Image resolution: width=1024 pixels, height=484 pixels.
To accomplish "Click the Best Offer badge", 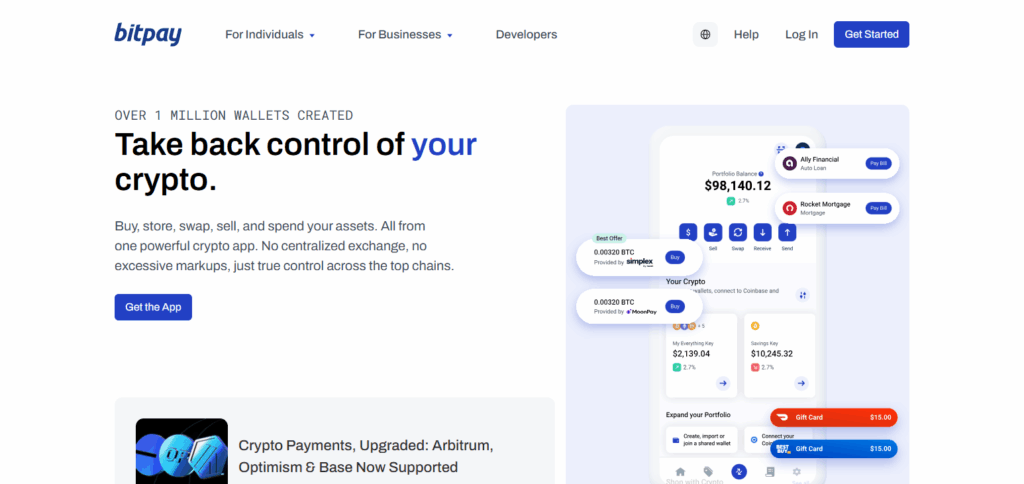I will [x=608, y=238].
